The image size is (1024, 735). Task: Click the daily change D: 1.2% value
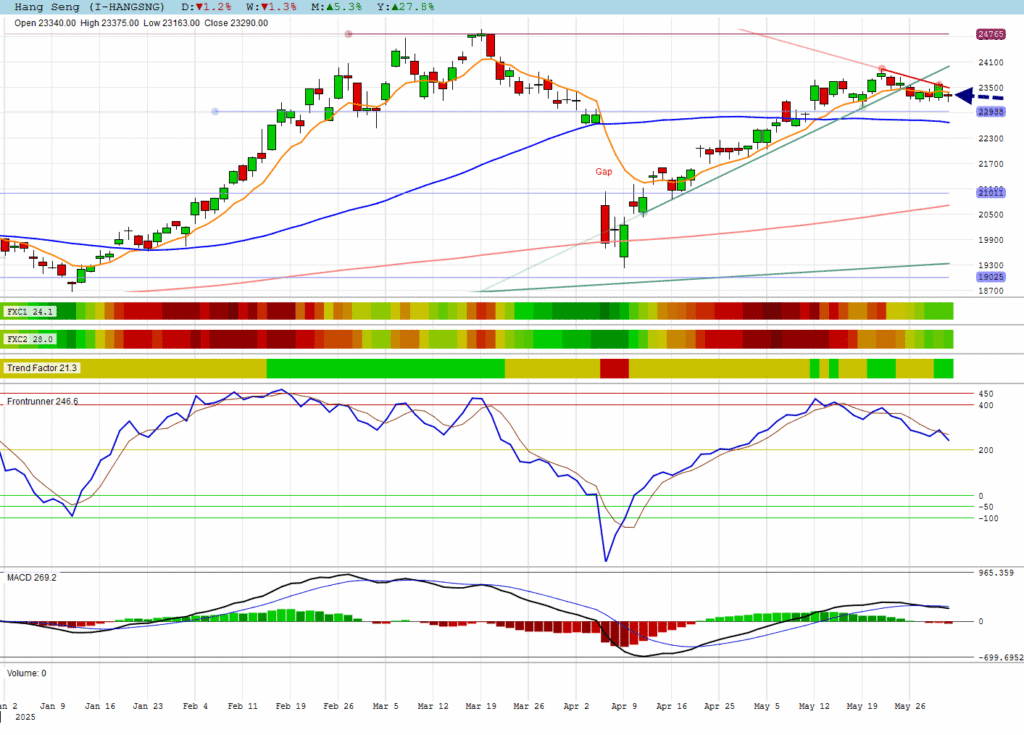pos(206,7)
